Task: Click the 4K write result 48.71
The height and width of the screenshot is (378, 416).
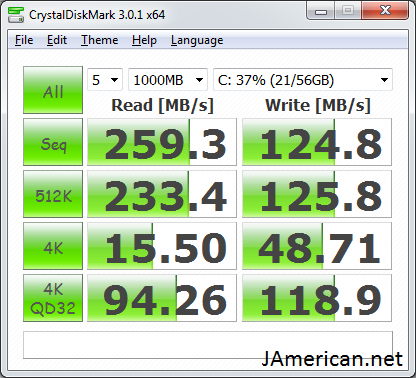Action: click(x=317, y=246)
